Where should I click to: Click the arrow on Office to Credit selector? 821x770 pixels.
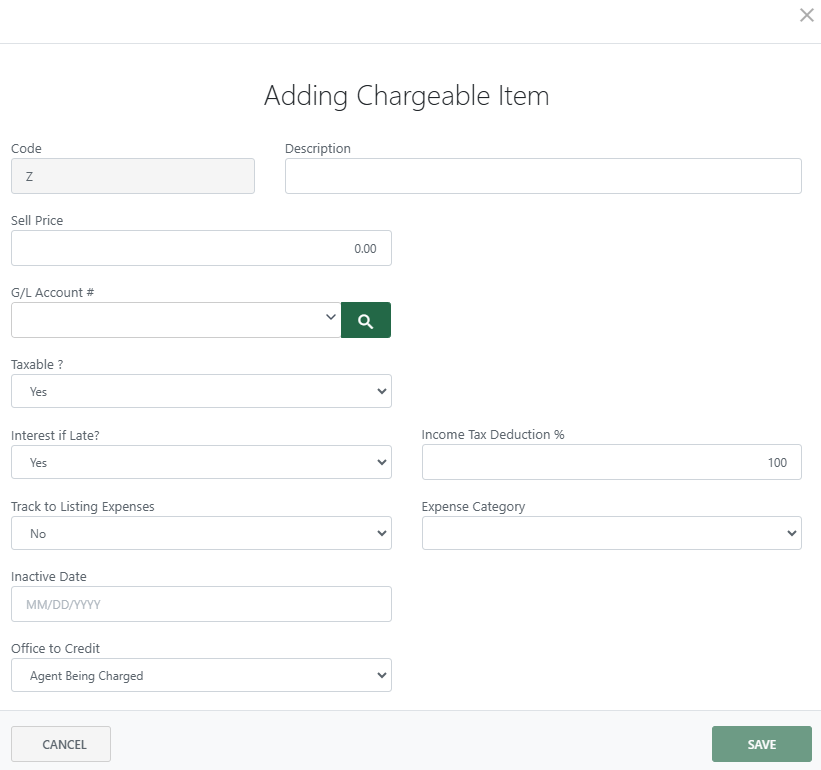(381, 675)
